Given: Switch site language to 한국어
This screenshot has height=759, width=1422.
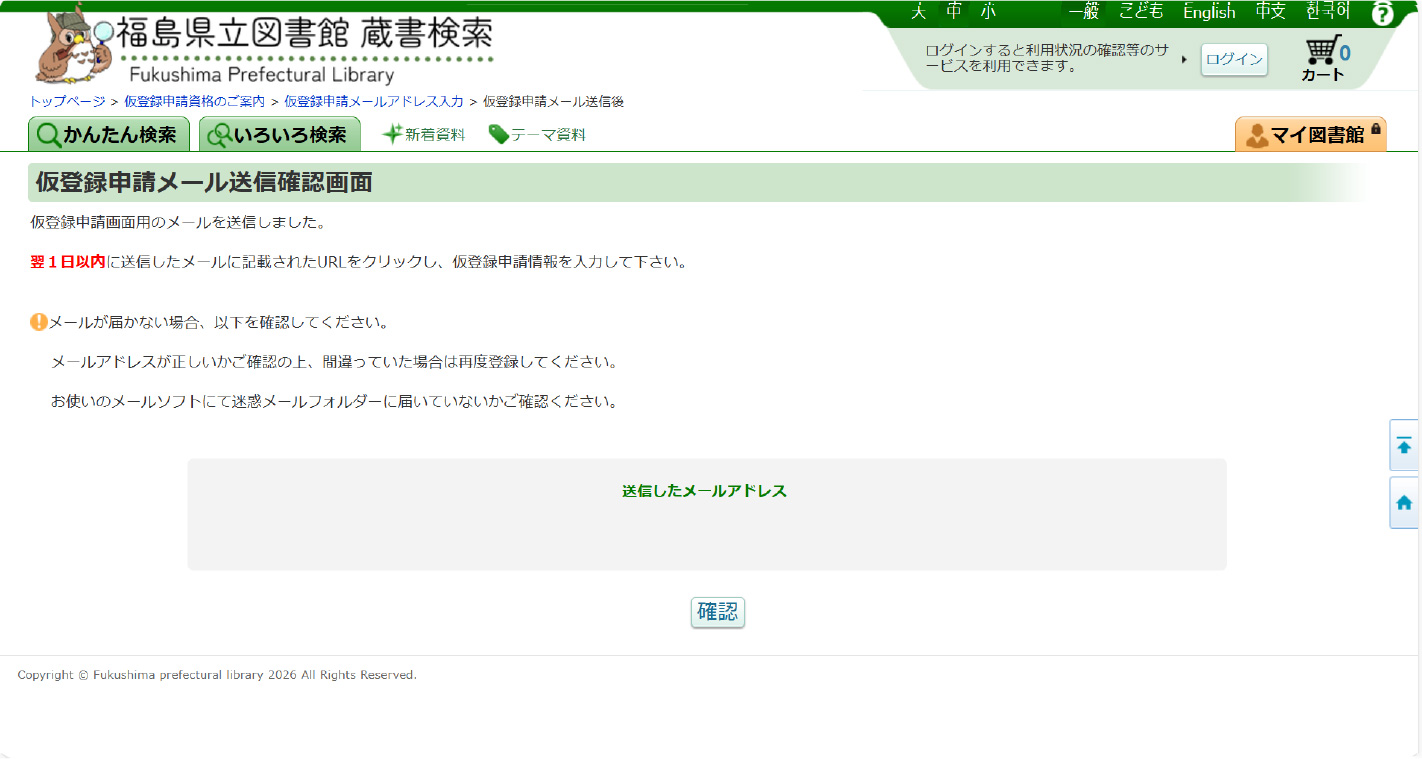Looking at the screenshot, I should click(x=1328, y=12).
